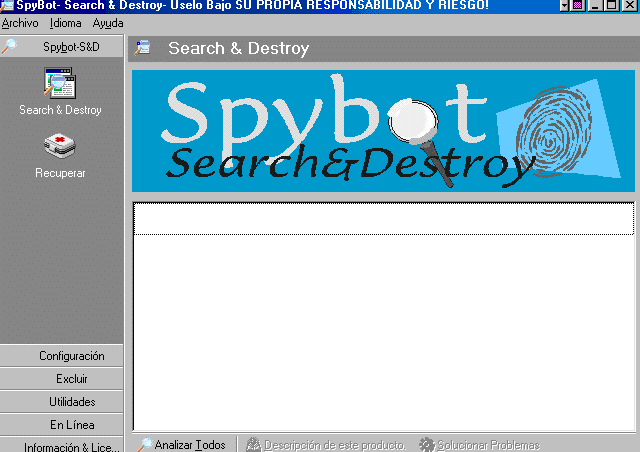The width and height of the screenshot is (640, 452).
Task: Open the Recuperar first-aid kit icon
Action: 60,145
